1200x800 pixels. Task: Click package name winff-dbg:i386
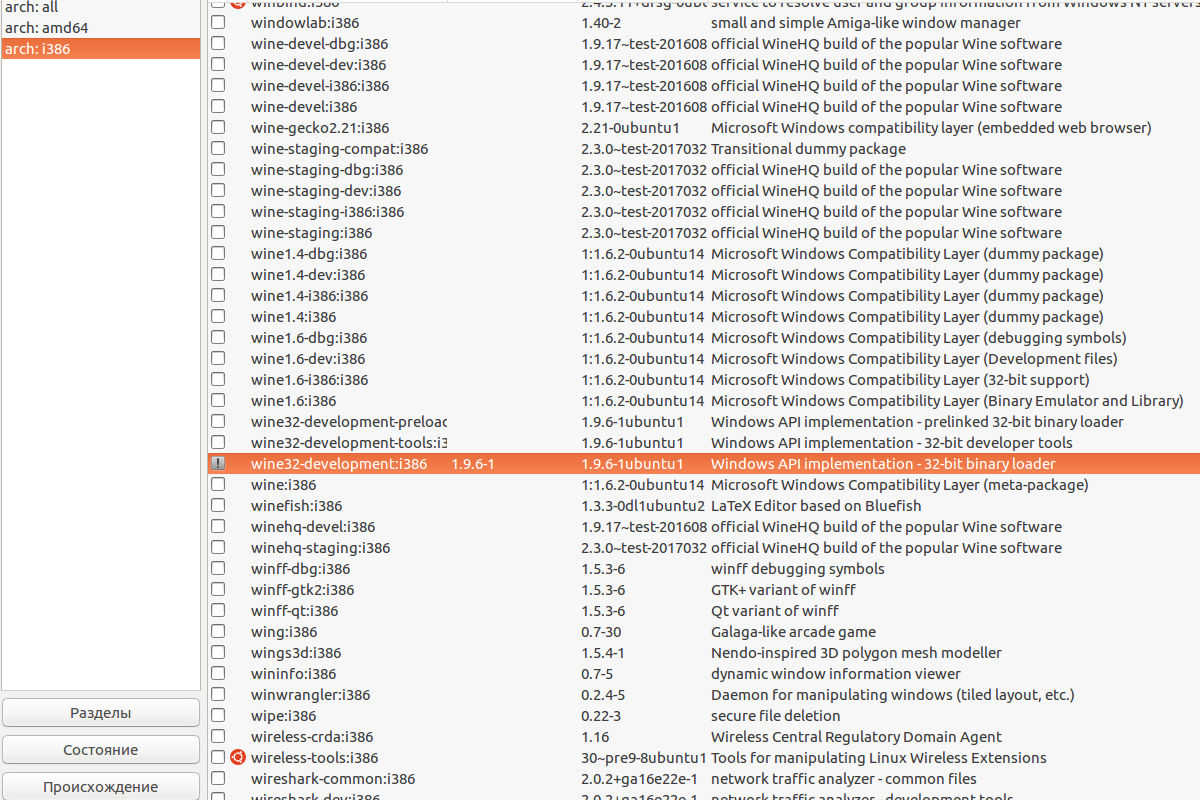click(301, 568)
